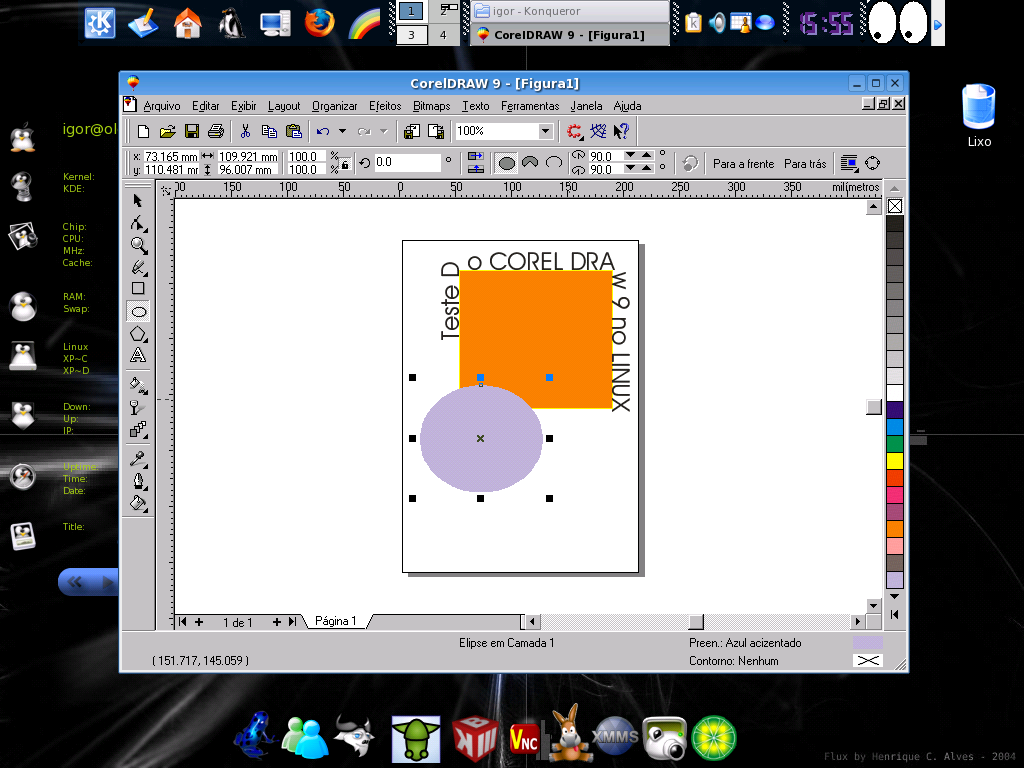Expand the redo history dropdown arrow
1024x768 pixels.
384,131
